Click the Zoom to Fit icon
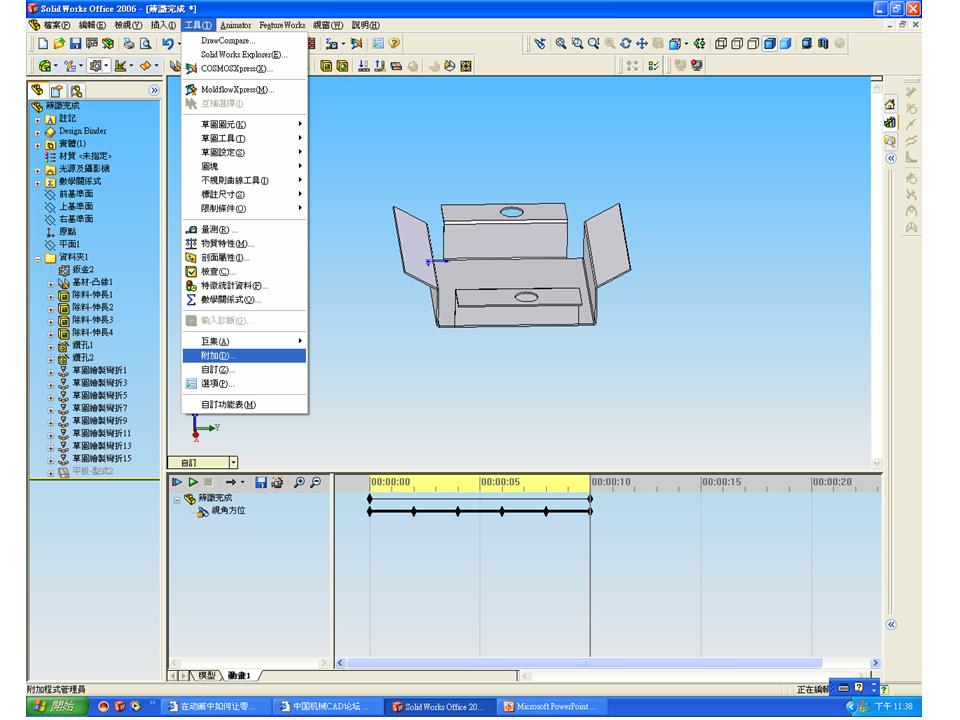This screenshot has width=960, height=720. [561, 43]
